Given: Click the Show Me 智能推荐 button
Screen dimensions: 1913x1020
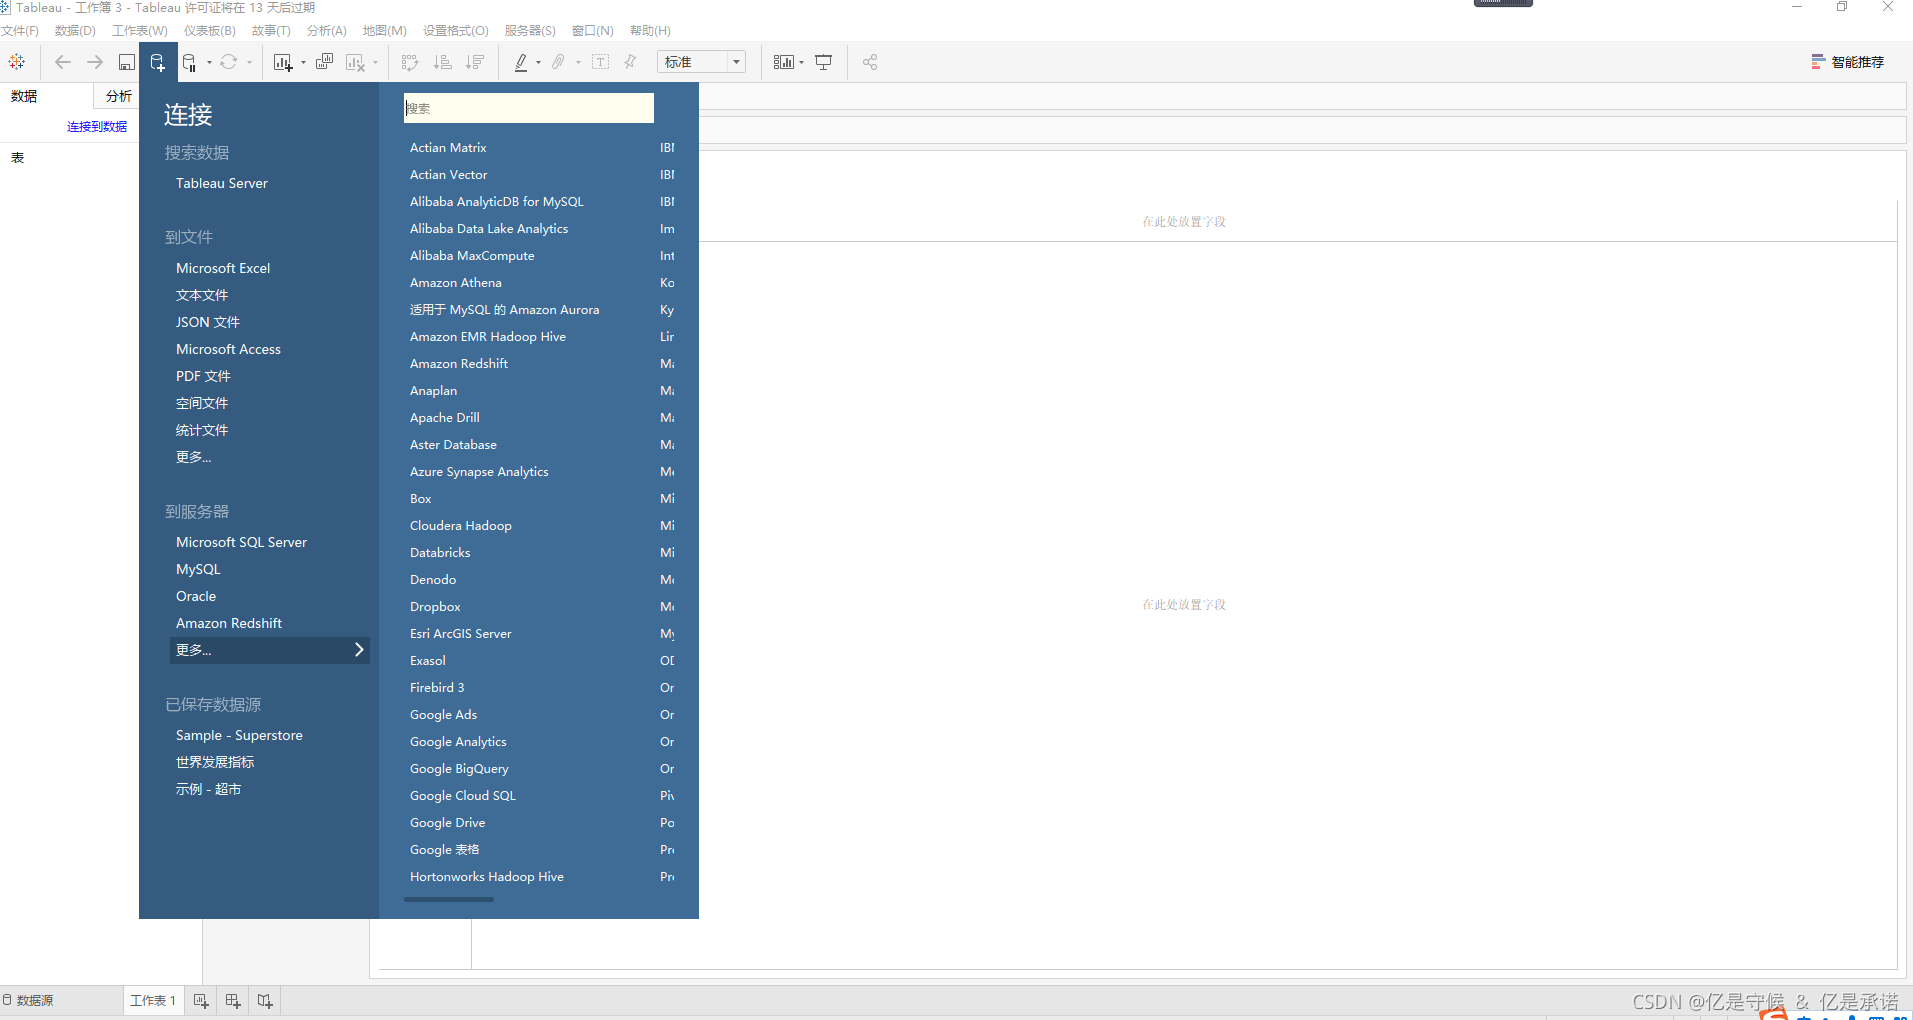Looking at the screenshot, I should pyautogui.click(x=1848, y=62).
